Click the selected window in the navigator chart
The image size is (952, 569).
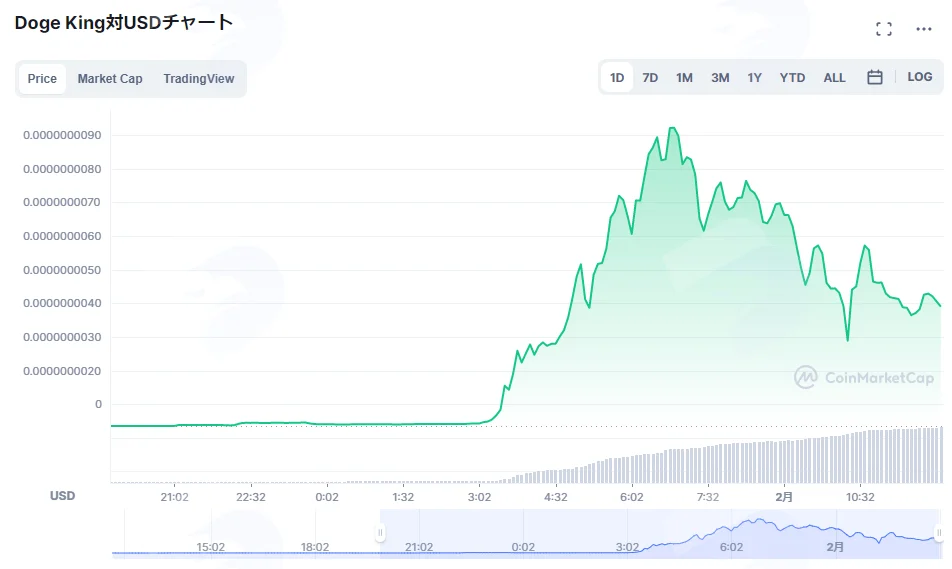point(659,534)
